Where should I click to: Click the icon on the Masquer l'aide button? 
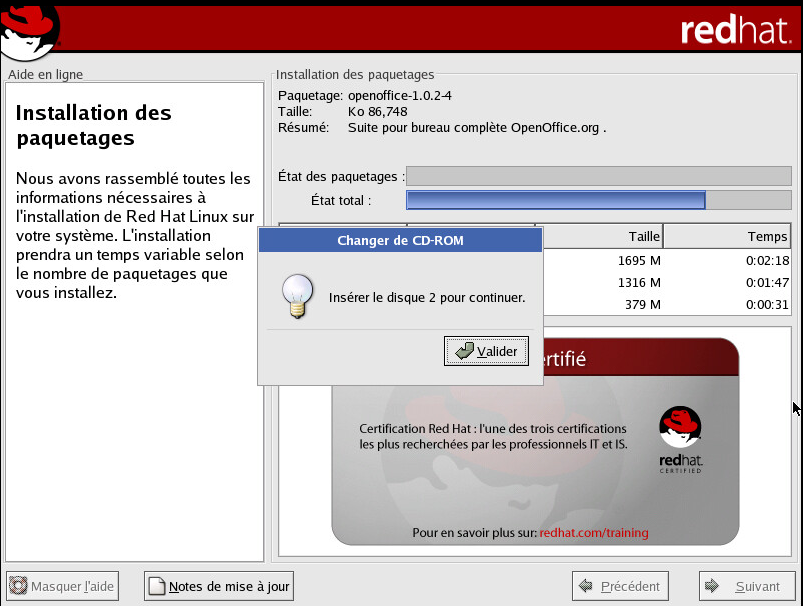point(19,586)
